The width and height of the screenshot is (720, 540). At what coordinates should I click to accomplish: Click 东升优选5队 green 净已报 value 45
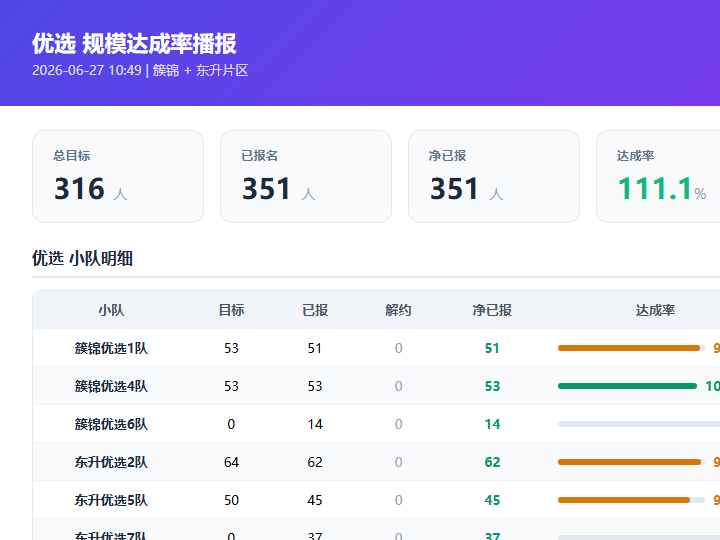pos(492,500)
